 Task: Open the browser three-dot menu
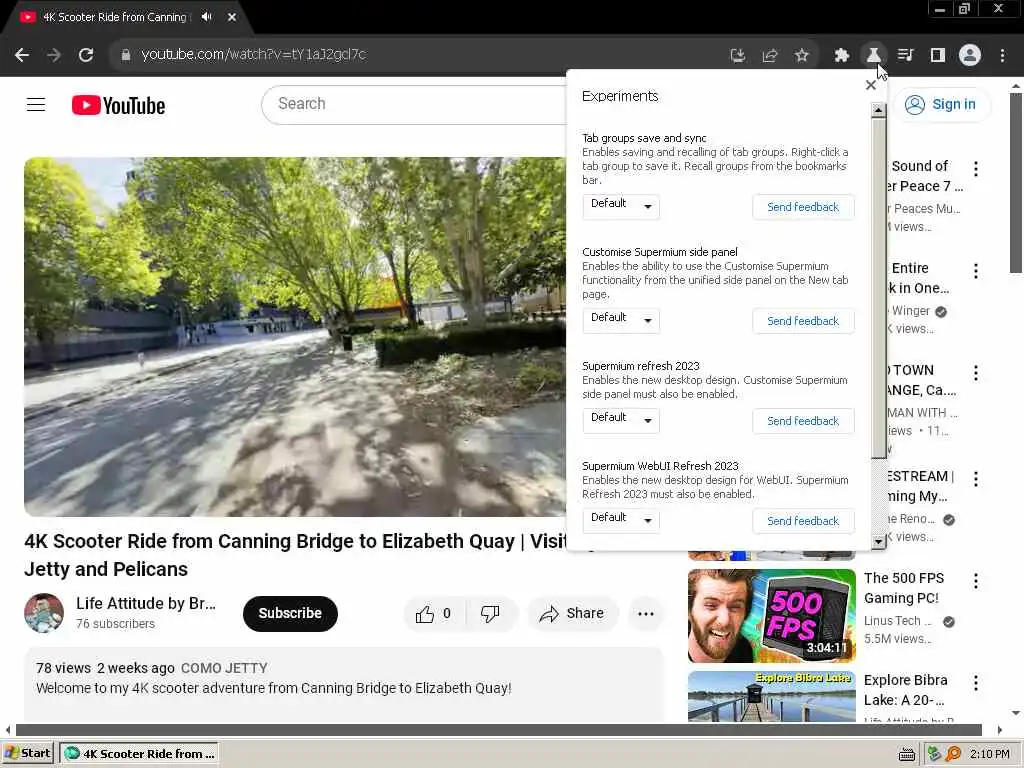pyautogui.click(x=1002, y=56)
